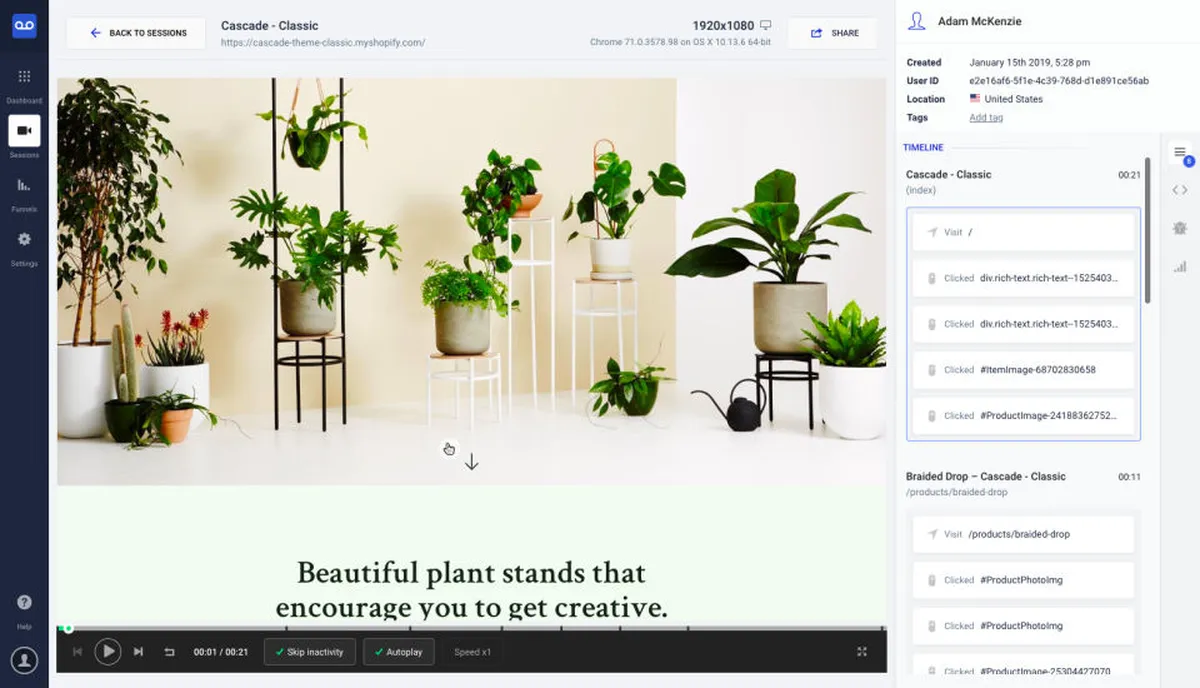Share this session recording
This screenshot has width=1200, height=688.
click(x=834, y=33)
